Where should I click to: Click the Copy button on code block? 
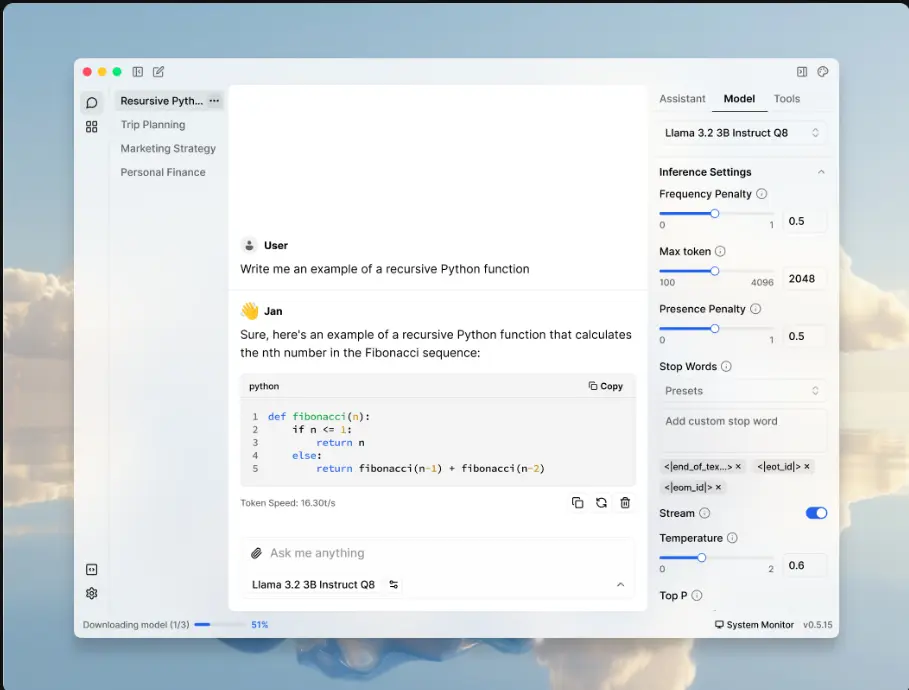pyautogui.click(x=606, y=386)
